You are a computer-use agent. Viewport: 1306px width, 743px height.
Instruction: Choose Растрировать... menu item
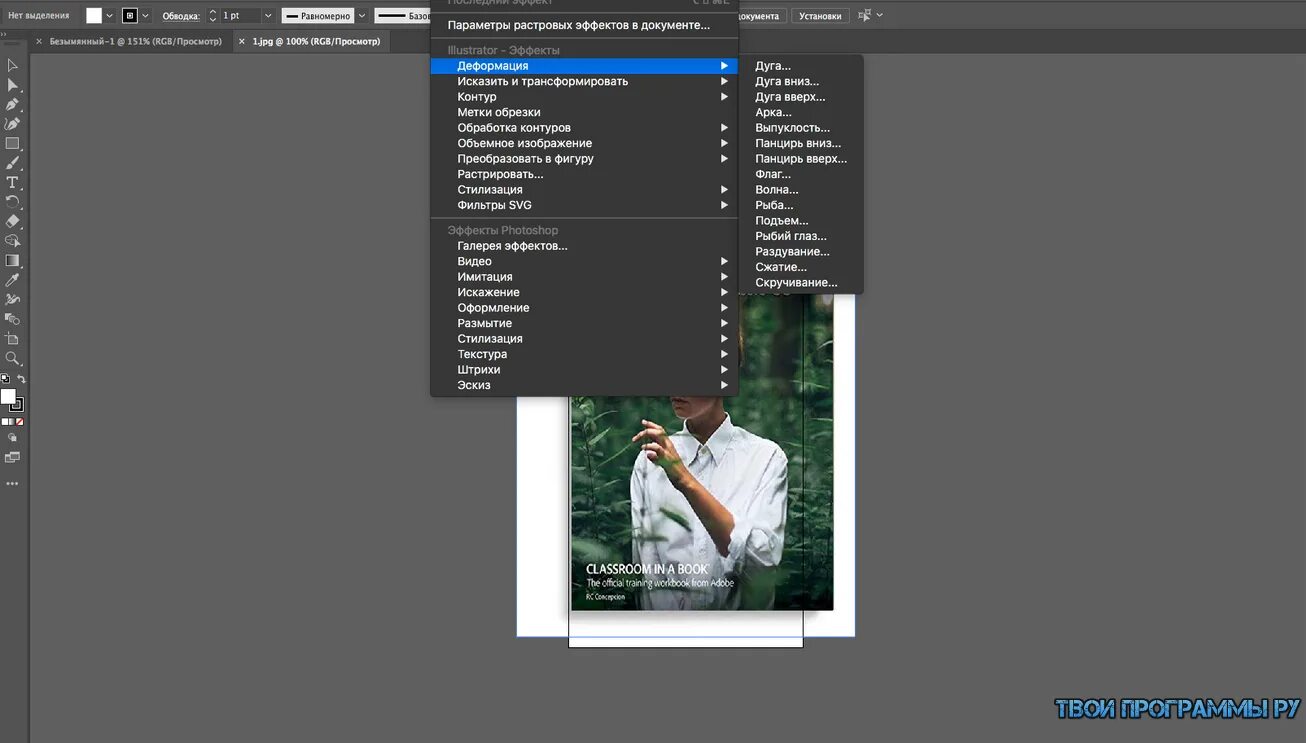pyautogui.click(x=584, y=174)
